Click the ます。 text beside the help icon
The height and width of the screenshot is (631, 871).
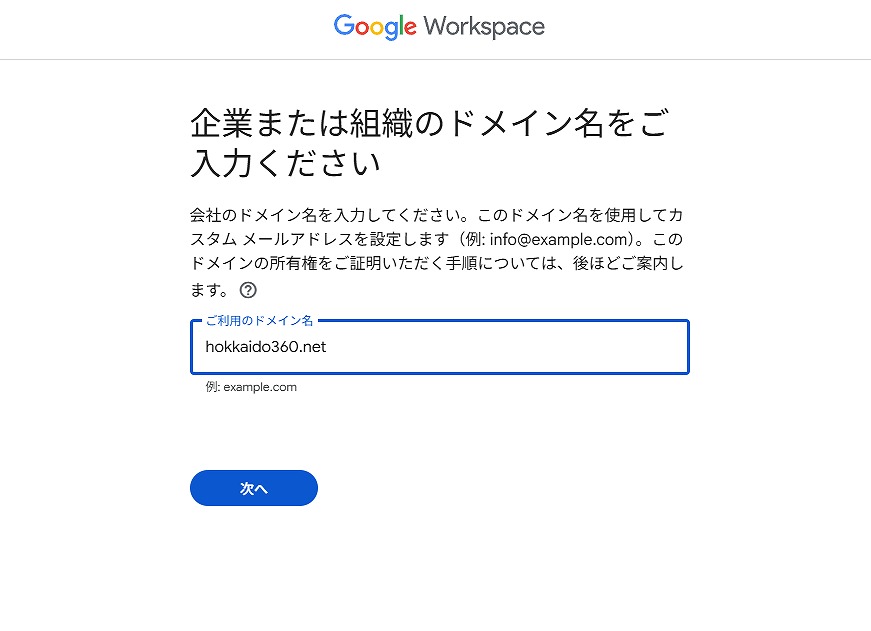209,291
